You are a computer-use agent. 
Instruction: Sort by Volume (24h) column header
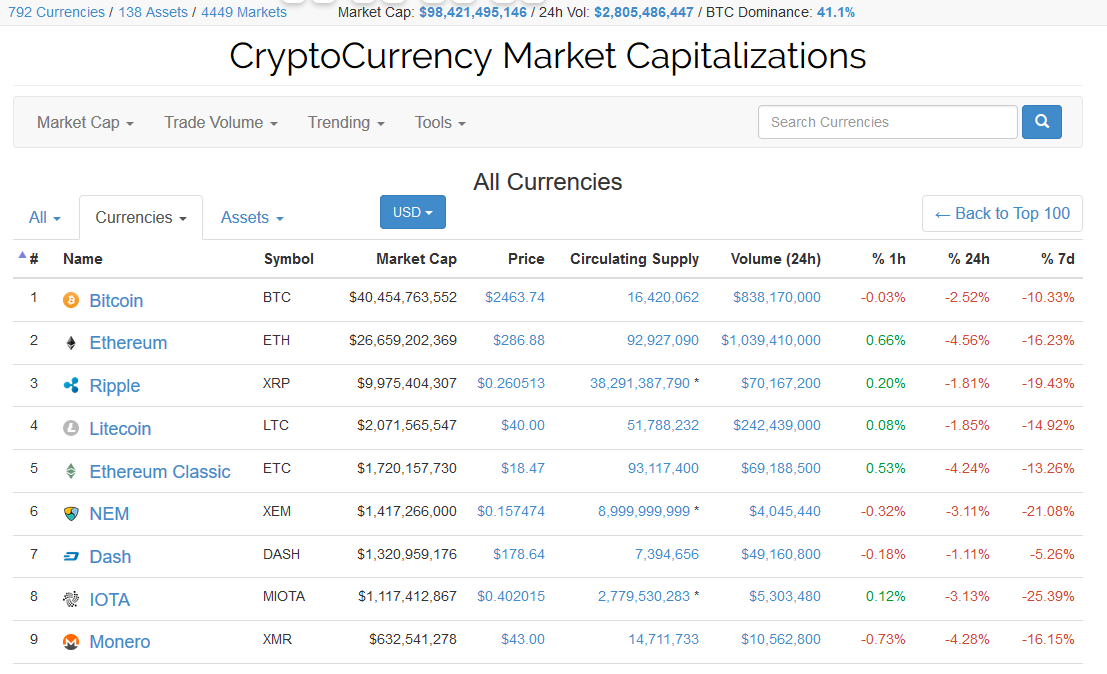tap(775, 259)
